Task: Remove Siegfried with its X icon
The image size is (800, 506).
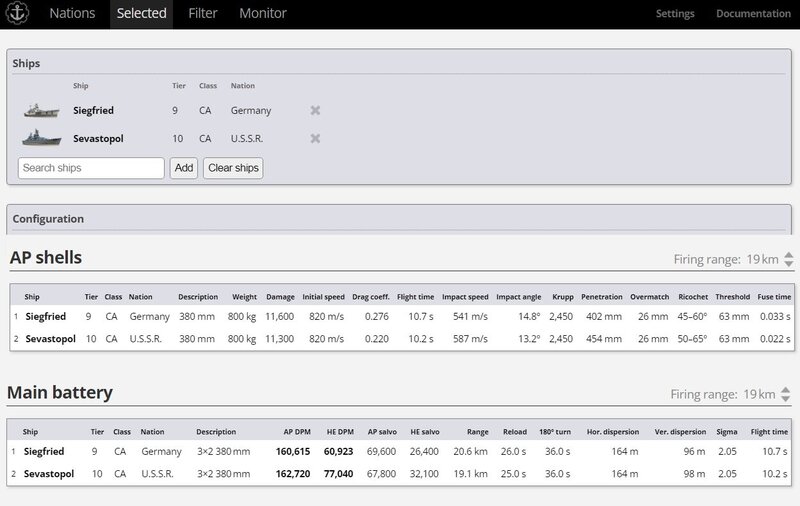Action: (315, 110)
